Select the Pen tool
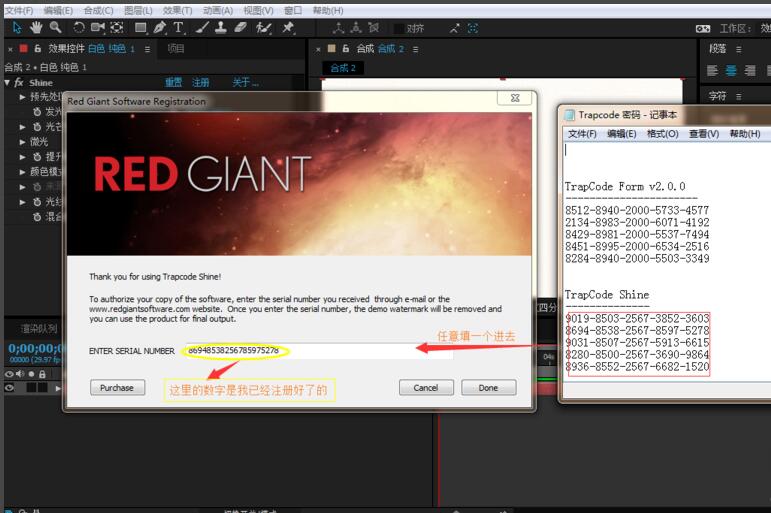Screen dimensions: 771x513 pyautogui.click(x=160, y=28)
